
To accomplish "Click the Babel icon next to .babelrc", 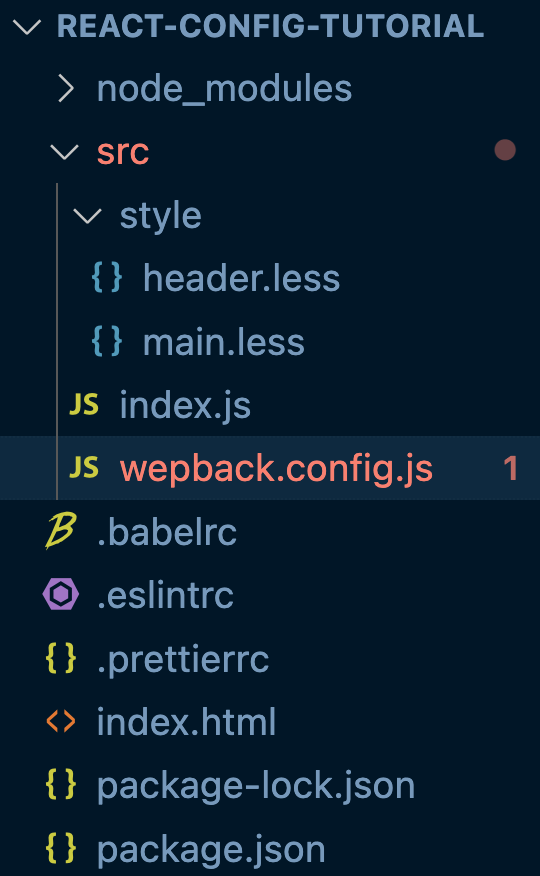I will tap(60, 531).
